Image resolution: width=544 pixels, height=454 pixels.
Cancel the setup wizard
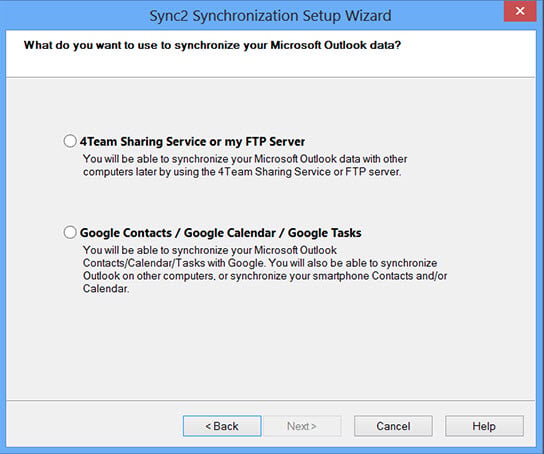tap(393, 426)
